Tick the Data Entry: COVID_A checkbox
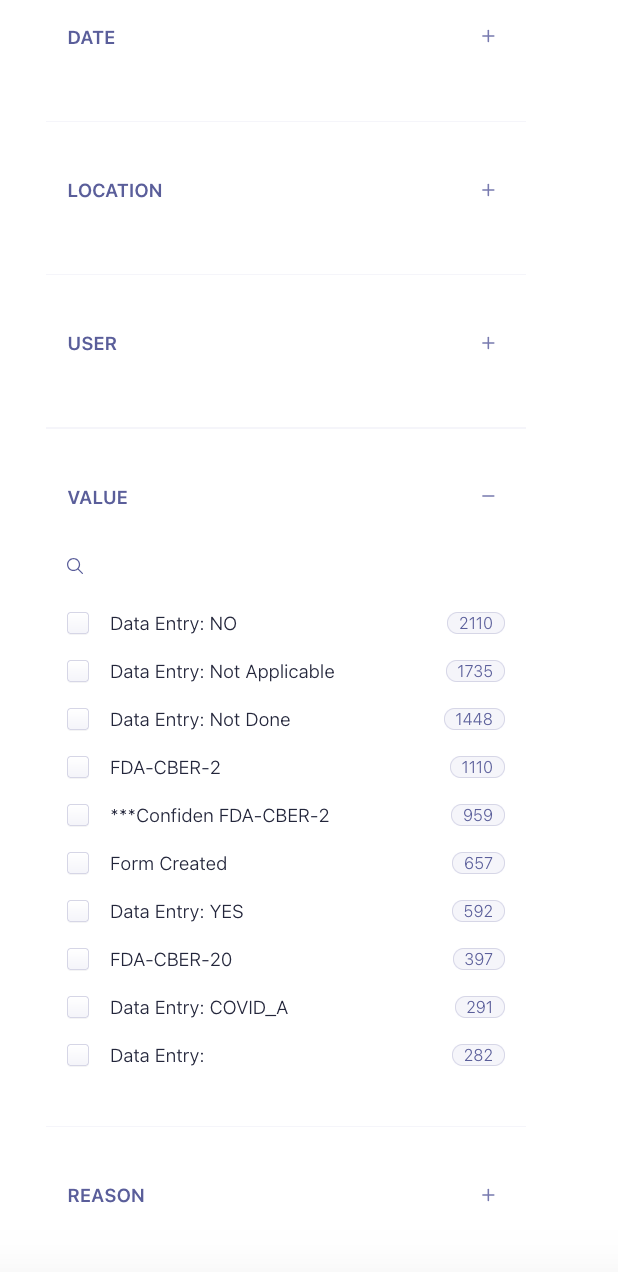This screenshot has width=618, height=1272. pyautogui.click(x=78, y=1007)
